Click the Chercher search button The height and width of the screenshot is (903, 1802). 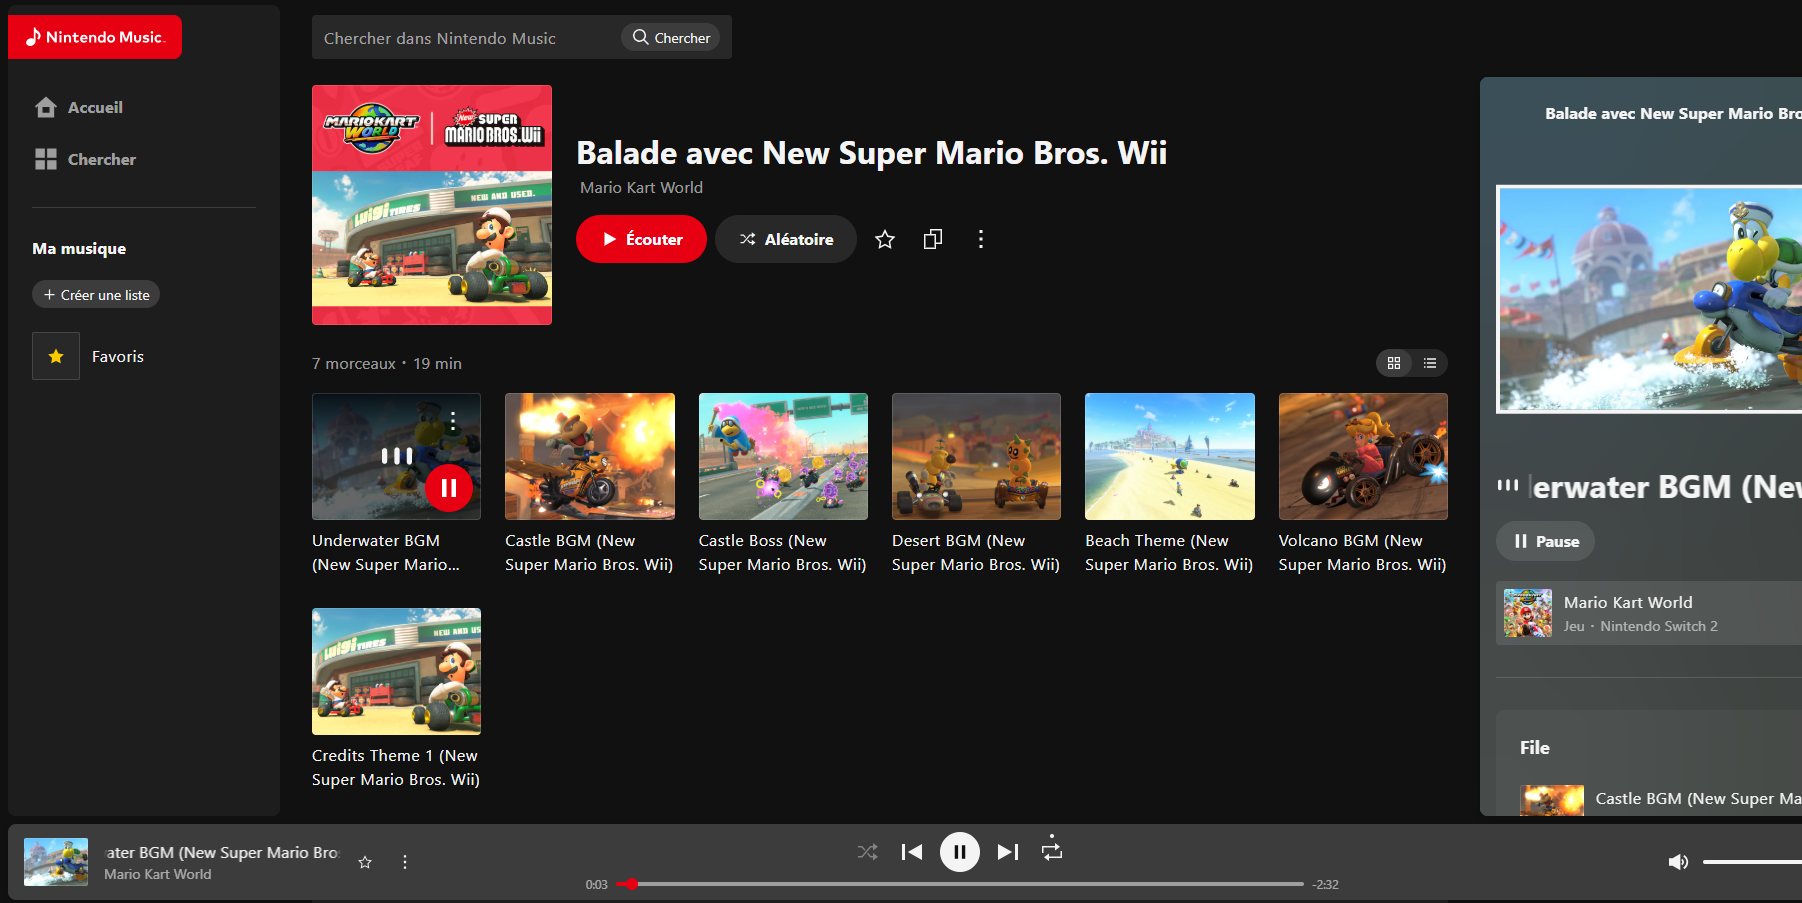point(671,38)
